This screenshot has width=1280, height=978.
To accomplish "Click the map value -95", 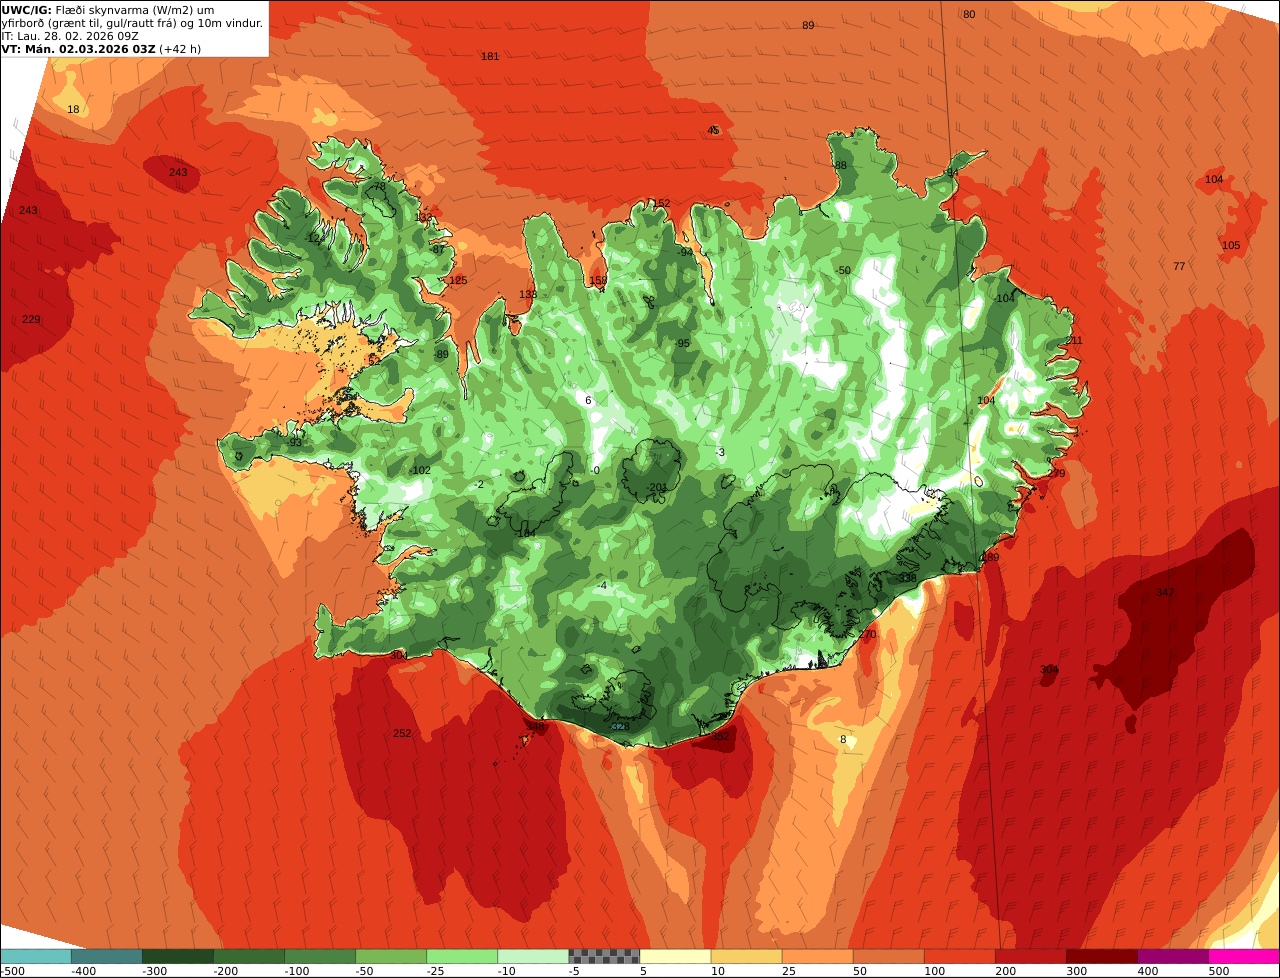I will click(683, 344).
